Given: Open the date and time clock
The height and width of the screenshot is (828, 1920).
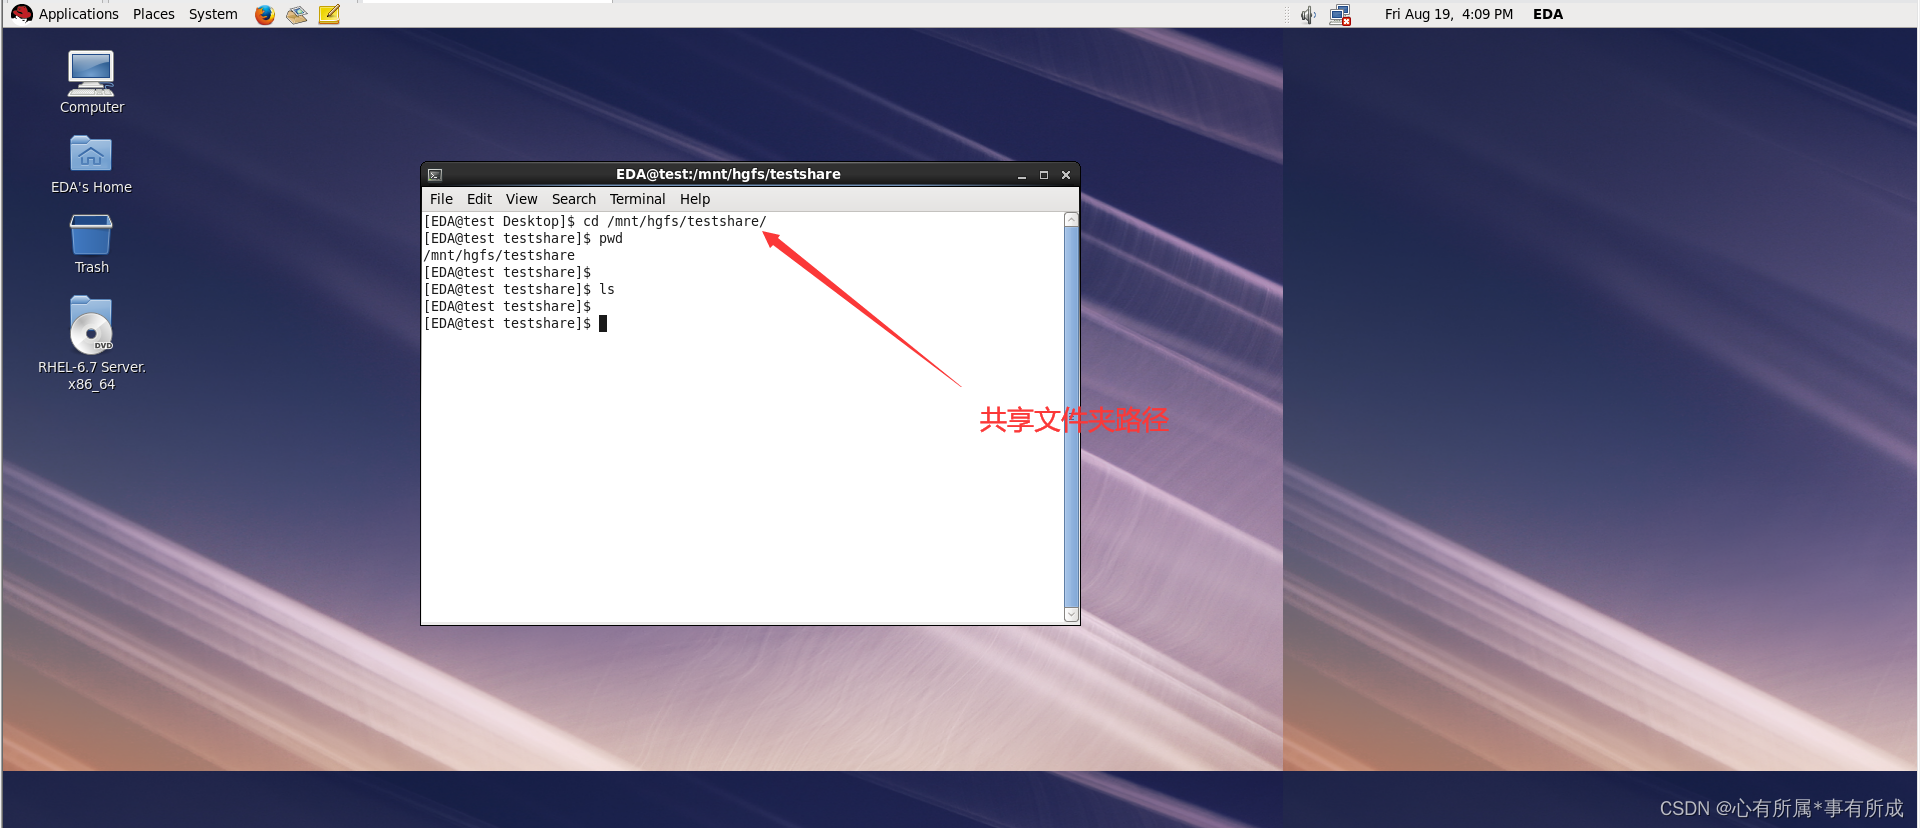Looking at the screenshot, I should coord(1448,14).
